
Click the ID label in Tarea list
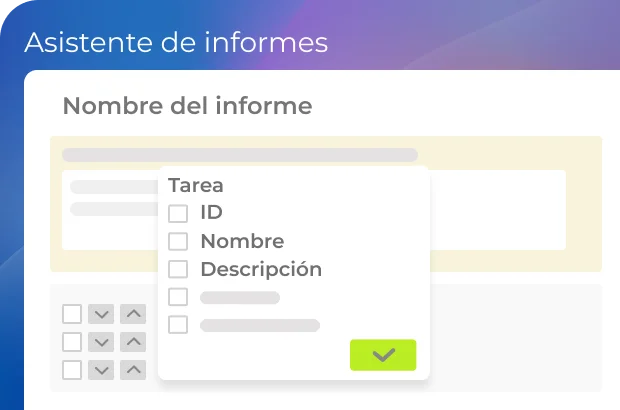tap(211, 212)
